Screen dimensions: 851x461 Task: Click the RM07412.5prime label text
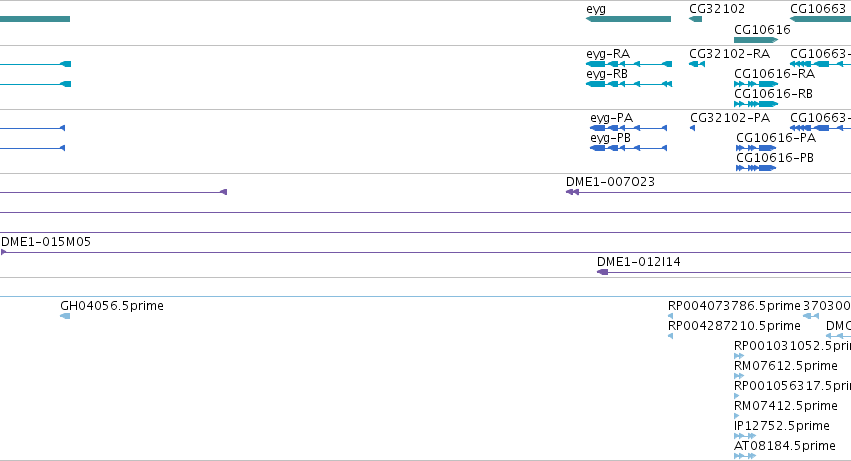tap(786, 406)
